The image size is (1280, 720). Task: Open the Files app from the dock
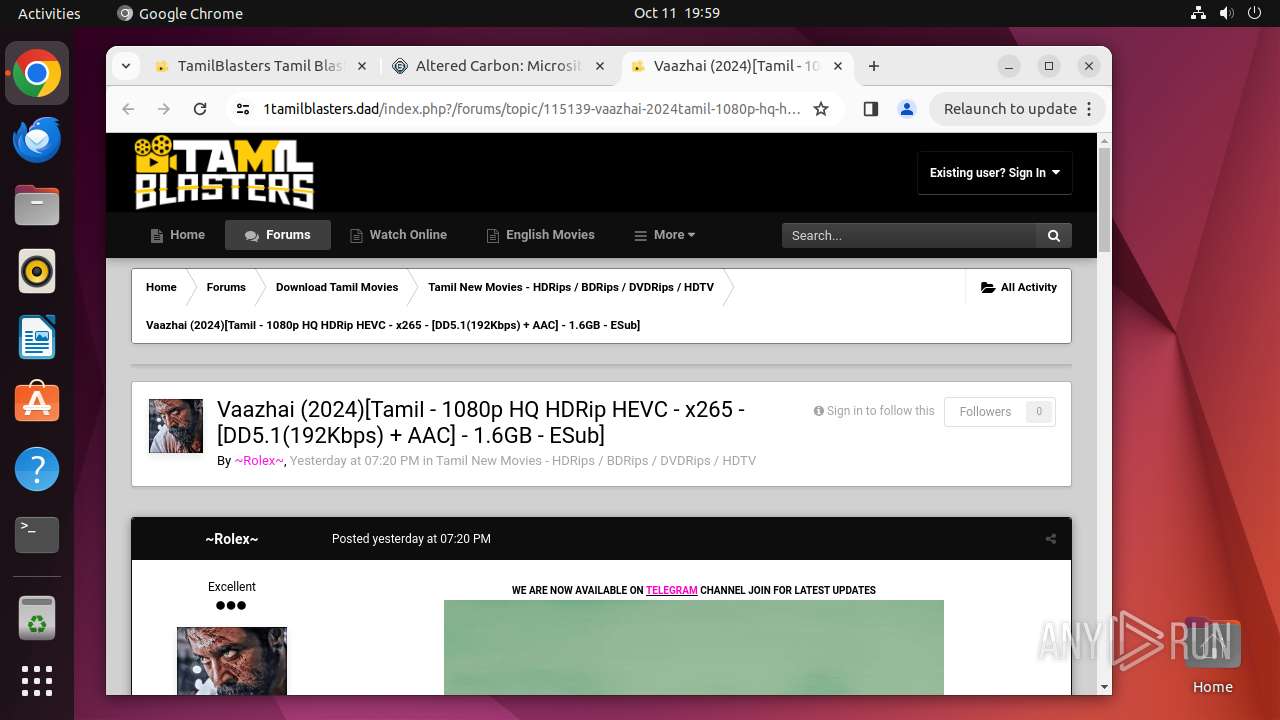pyautogui.click(x=37, y=206)
